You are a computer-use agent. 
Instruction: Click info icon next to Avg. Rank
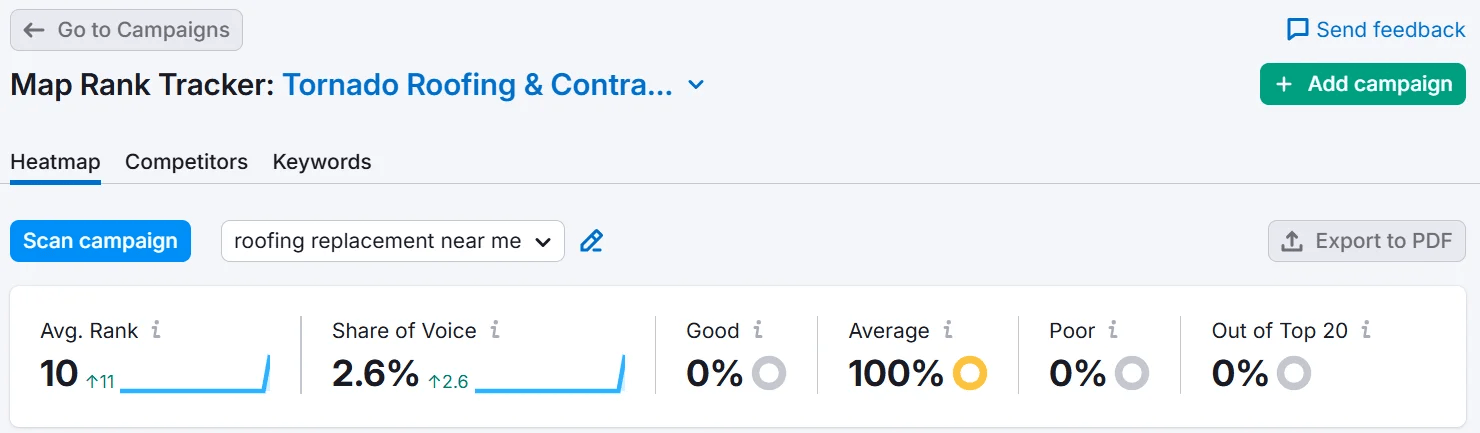156,330
